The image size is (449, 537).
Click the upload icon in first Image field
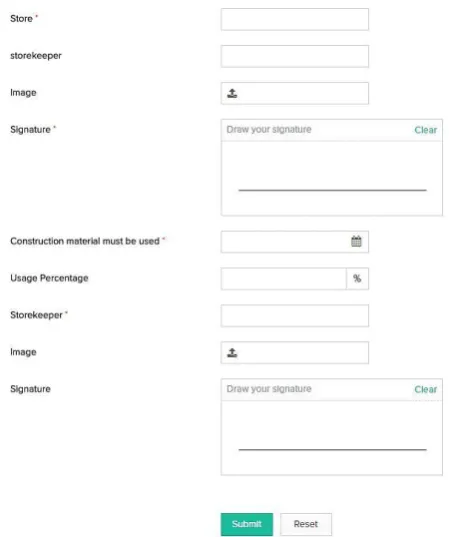click(x=232, y=93)
